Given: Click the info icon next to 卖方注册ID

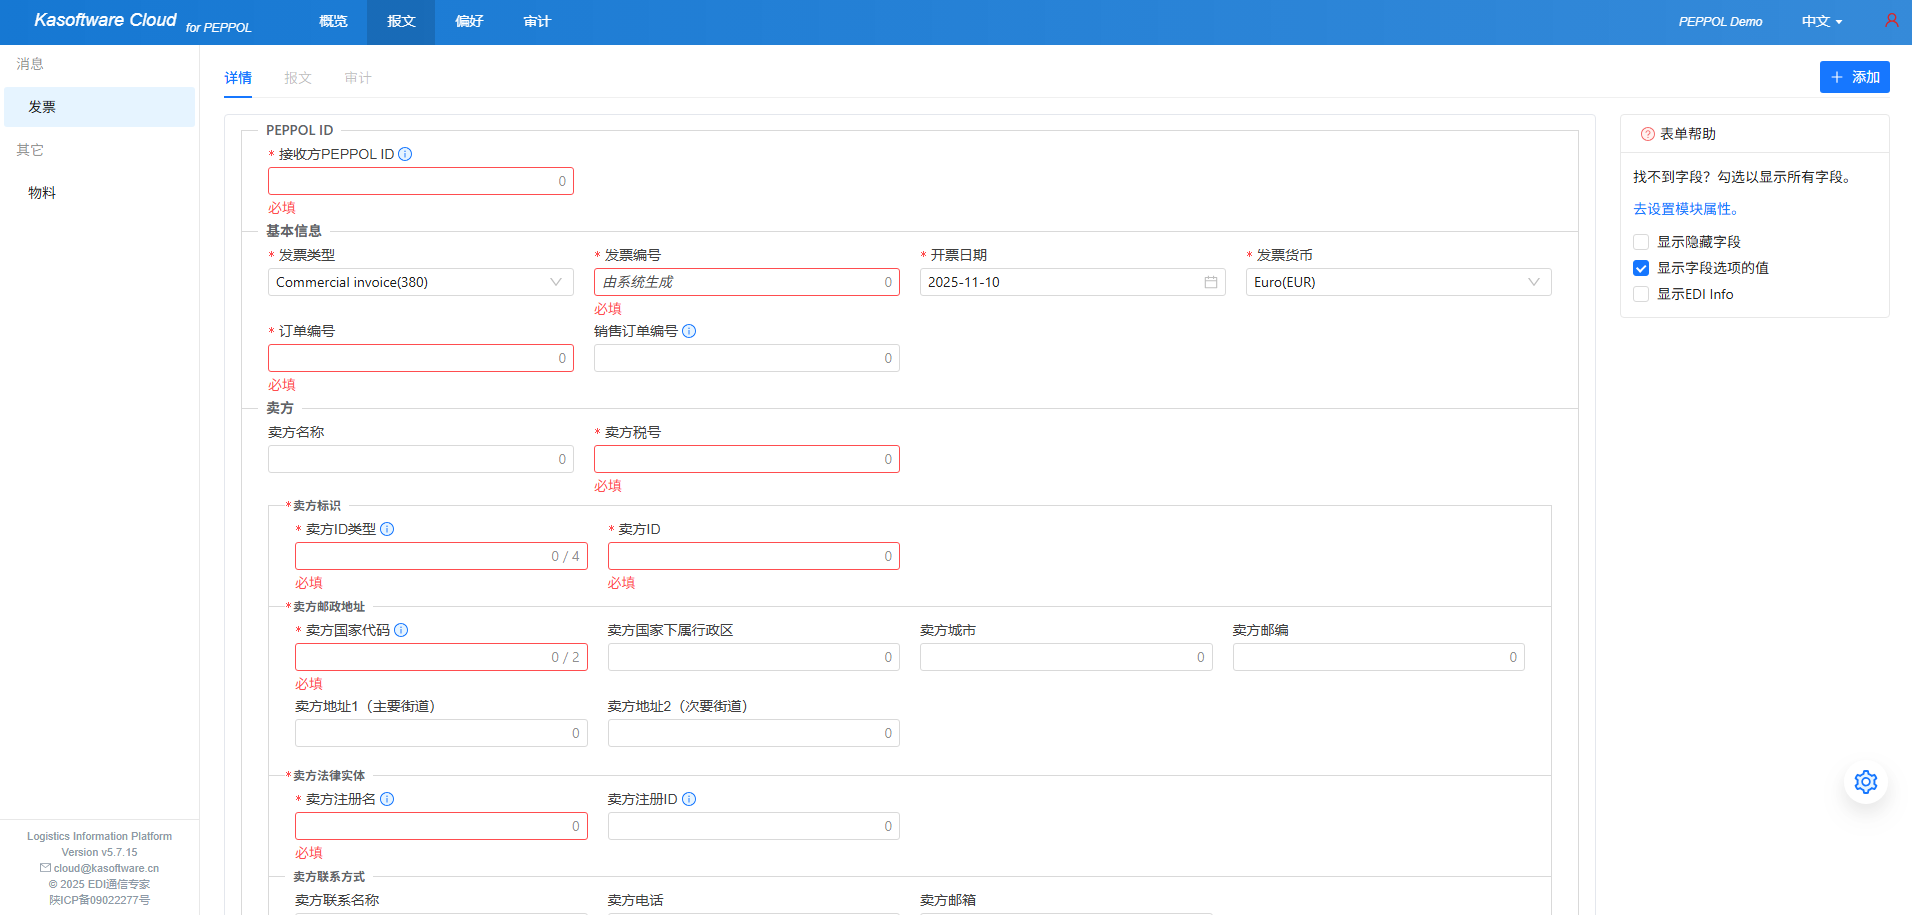Looking at the screenshot, I should (689, 799).
